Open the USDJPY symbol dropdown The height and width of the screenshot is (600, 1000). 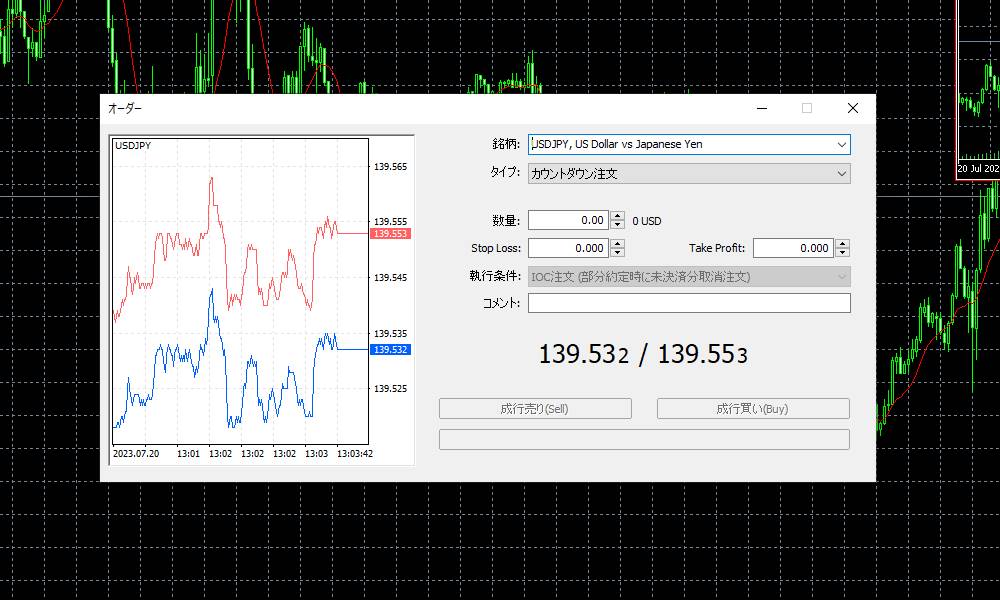pos(841,144)
